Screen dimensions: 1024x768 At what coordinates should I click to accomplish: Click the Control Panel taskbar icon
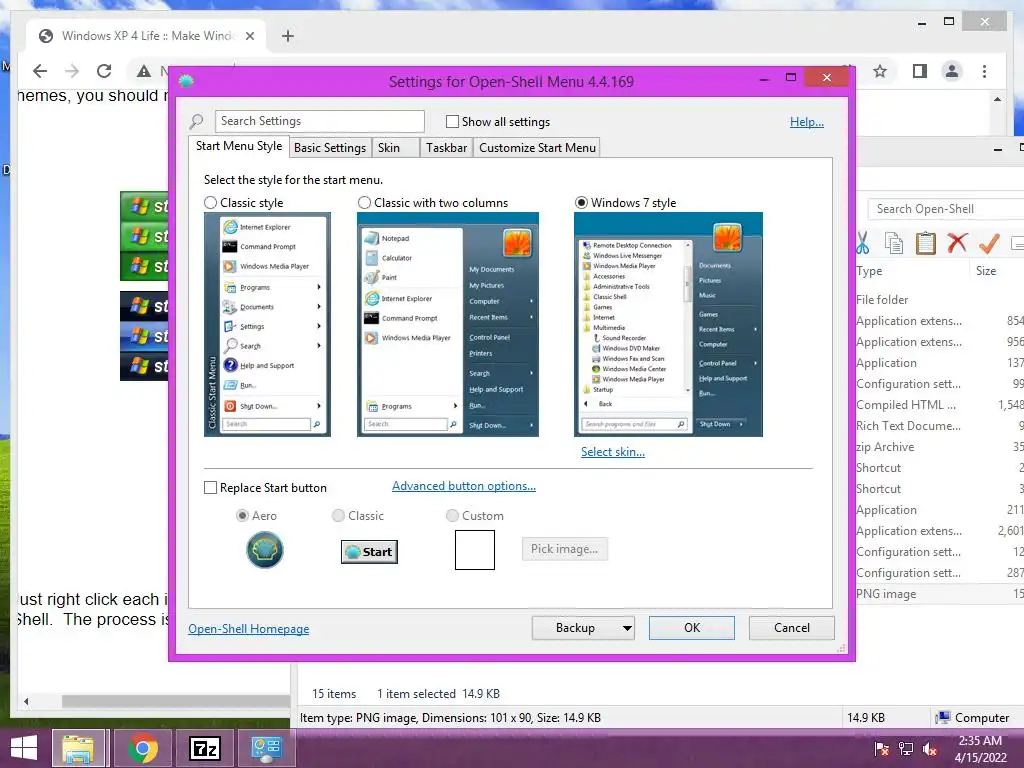tap(266, 748)
